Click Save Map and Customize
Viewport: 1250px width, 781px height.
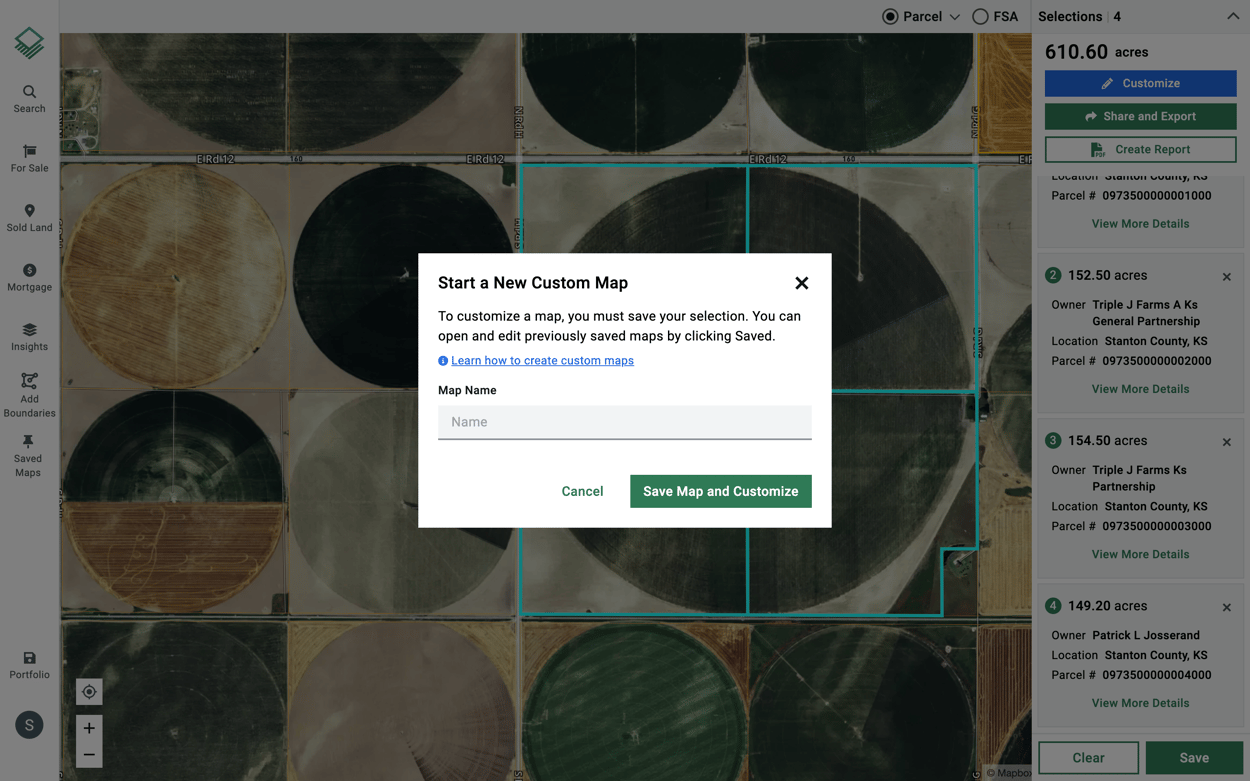pos(720,491)
